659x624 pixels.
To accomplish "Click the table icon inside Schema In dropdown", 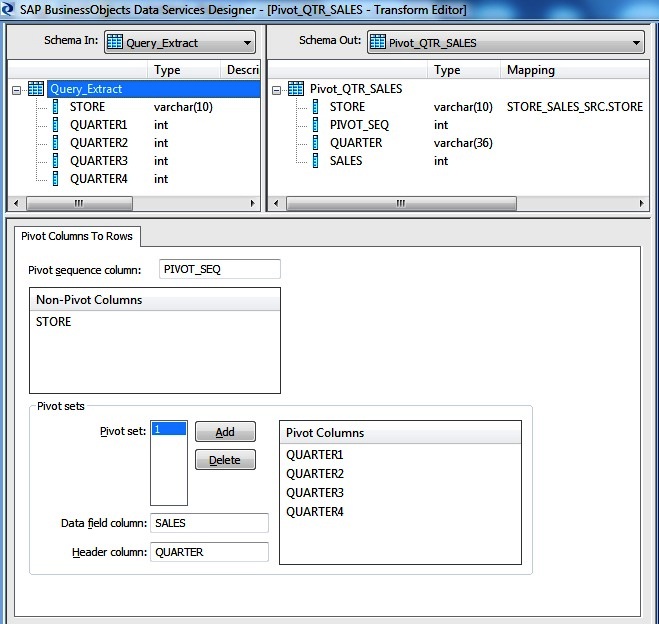I will (115, 42).
